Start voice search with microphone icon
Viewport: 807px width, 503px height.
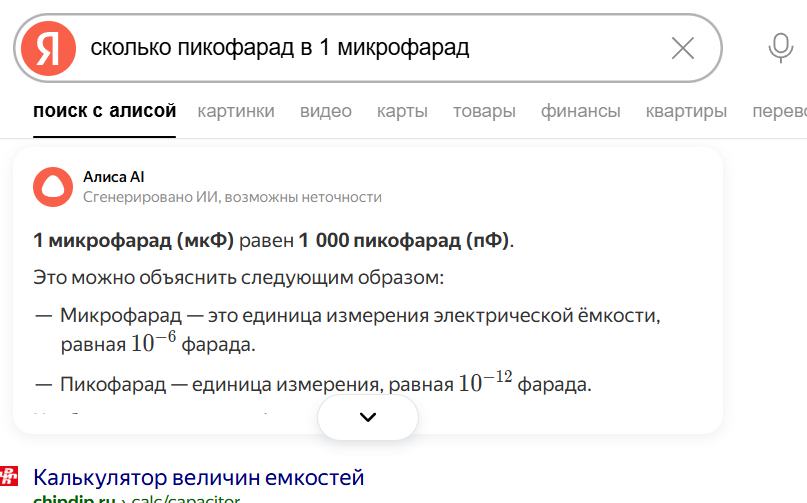(780, 48)
